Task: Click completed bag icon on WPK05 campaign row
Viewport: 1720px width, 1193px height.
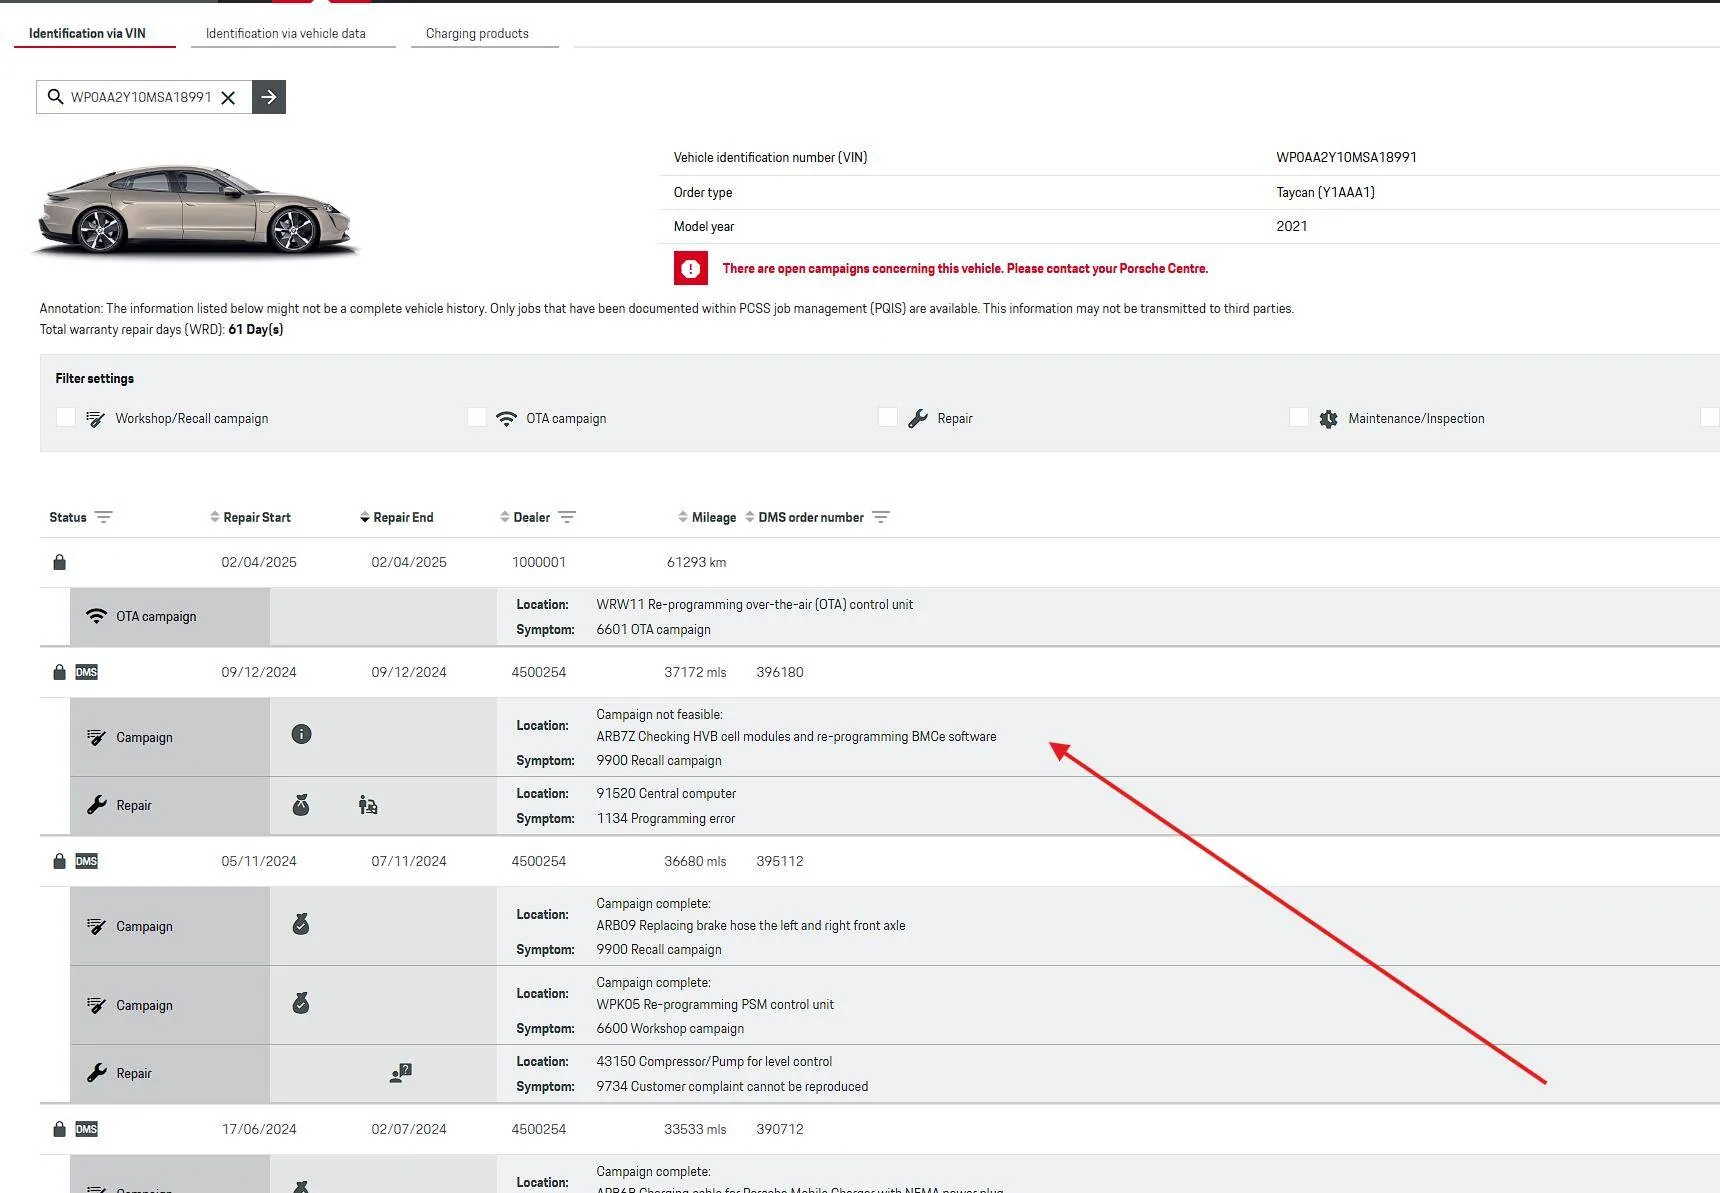Action: pyautogui.click(x=301, y=1003)
